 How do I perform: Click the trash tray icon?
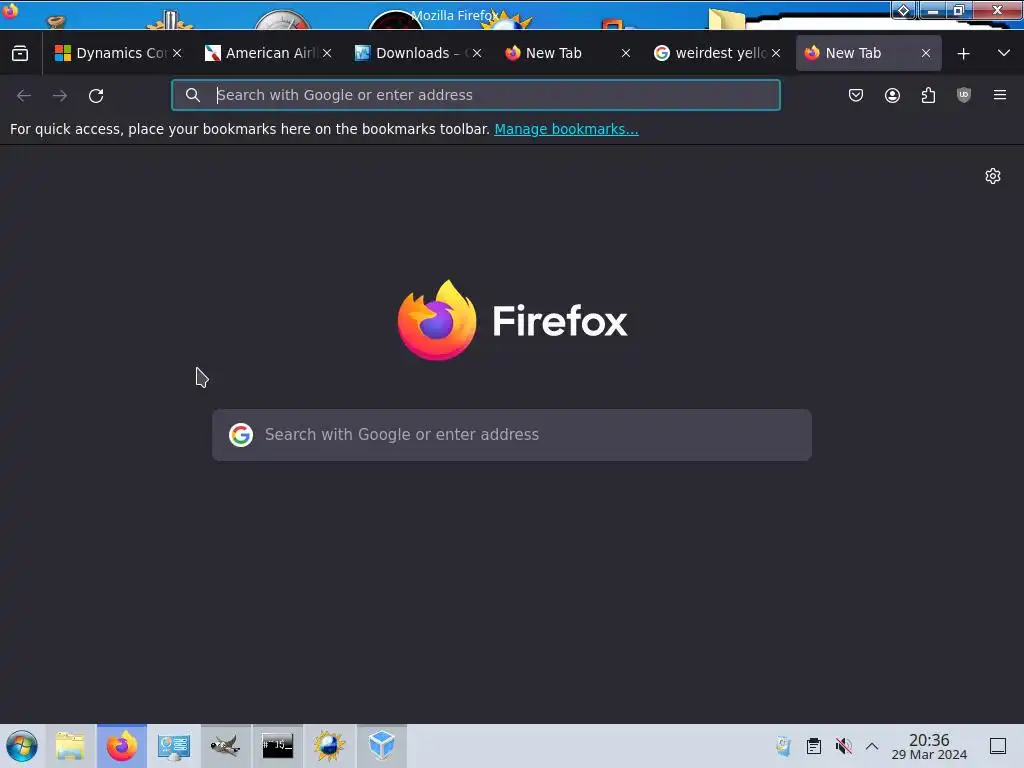(x=783, y=746)
